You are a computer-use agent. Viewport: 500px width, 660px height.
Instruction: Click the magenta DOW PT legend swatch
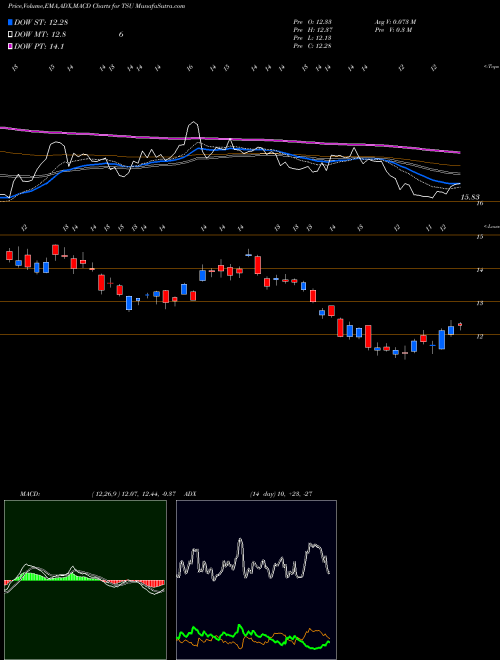pos(10,46)
